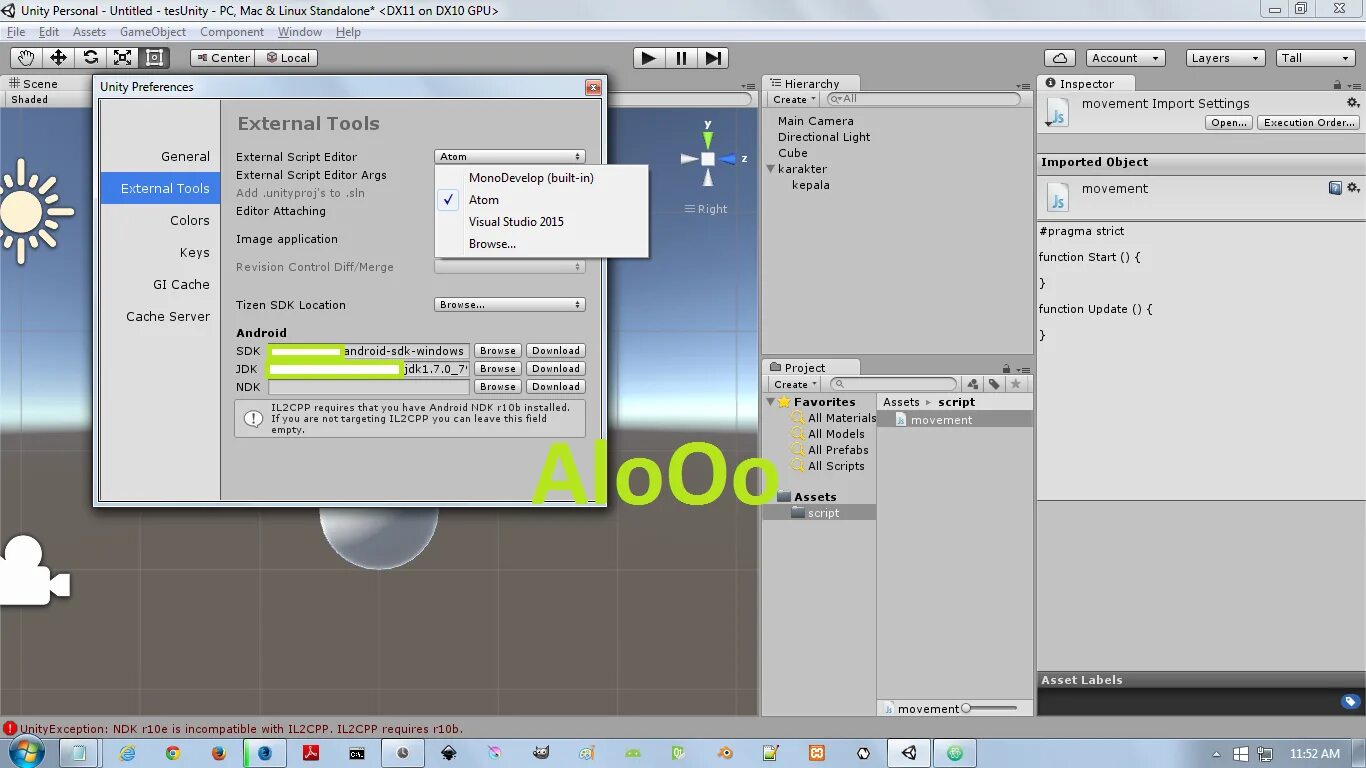Open the Layers dropdown
Image resolution: width=1366 pixels, height=768 pixels.
1225,58
